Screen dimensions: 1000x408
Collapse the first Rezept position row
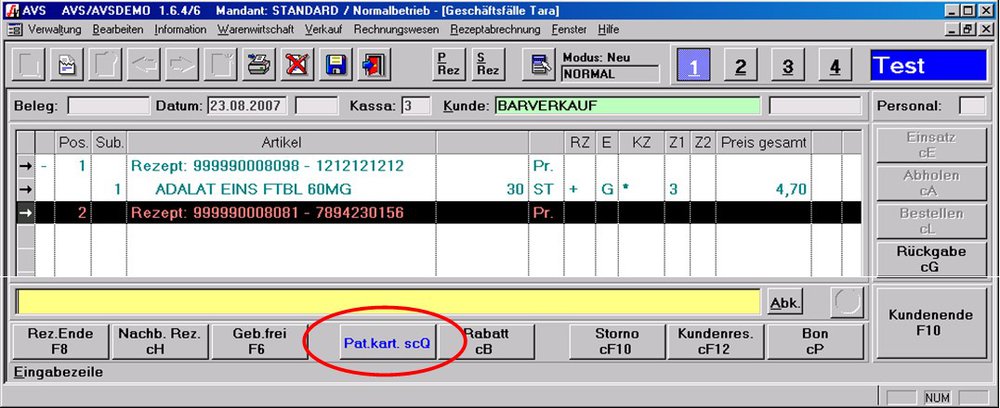coord(43,166)
